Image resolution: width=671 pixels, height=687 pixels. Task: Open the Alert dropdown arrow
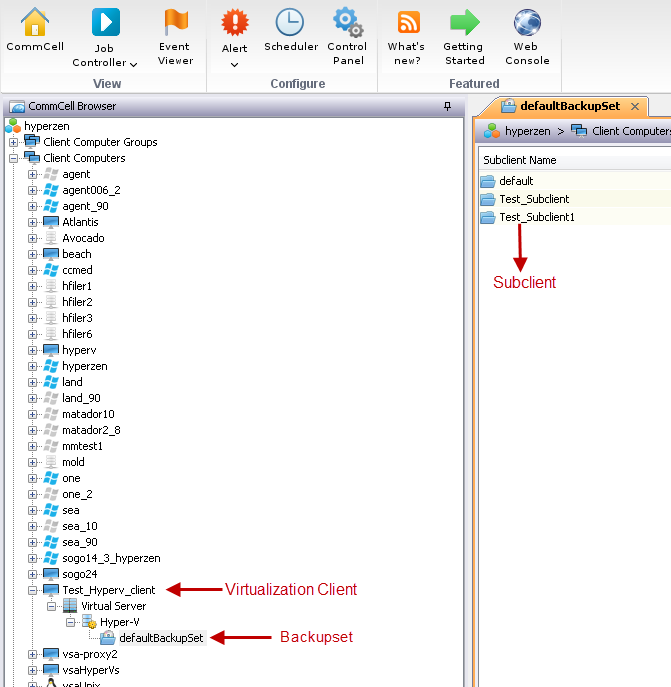[234, 65]
